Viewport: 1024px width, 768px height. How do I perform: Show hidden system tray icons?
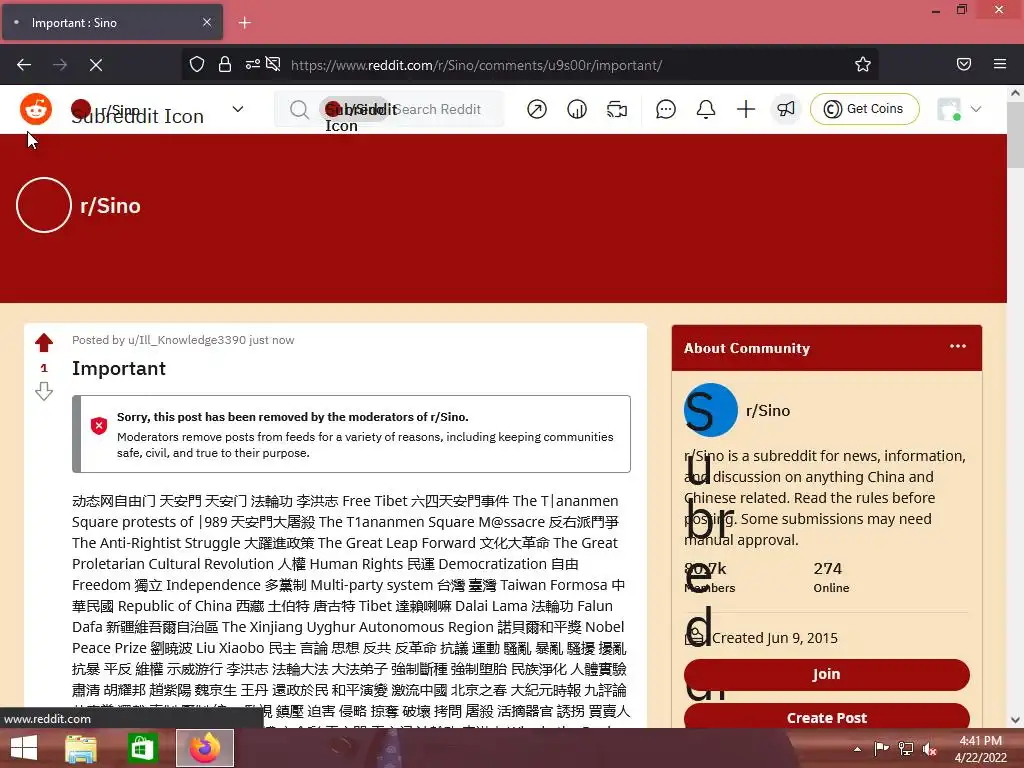point(857,748)
